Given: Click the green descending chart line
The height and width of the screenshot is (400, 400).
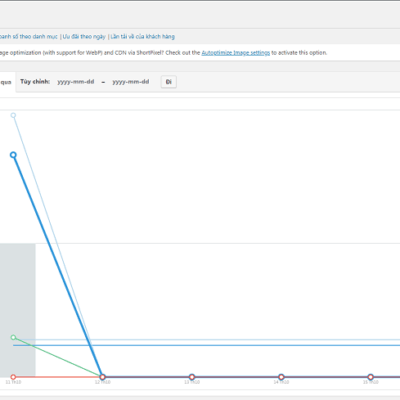Looking at the screenshot, I should click(58, 357).
